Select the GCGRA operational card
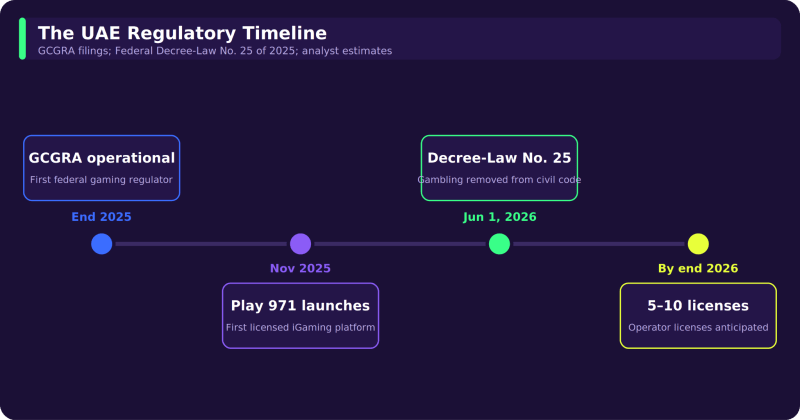The image size is (800, 420). pyautogui.click(x=102, y=168)
